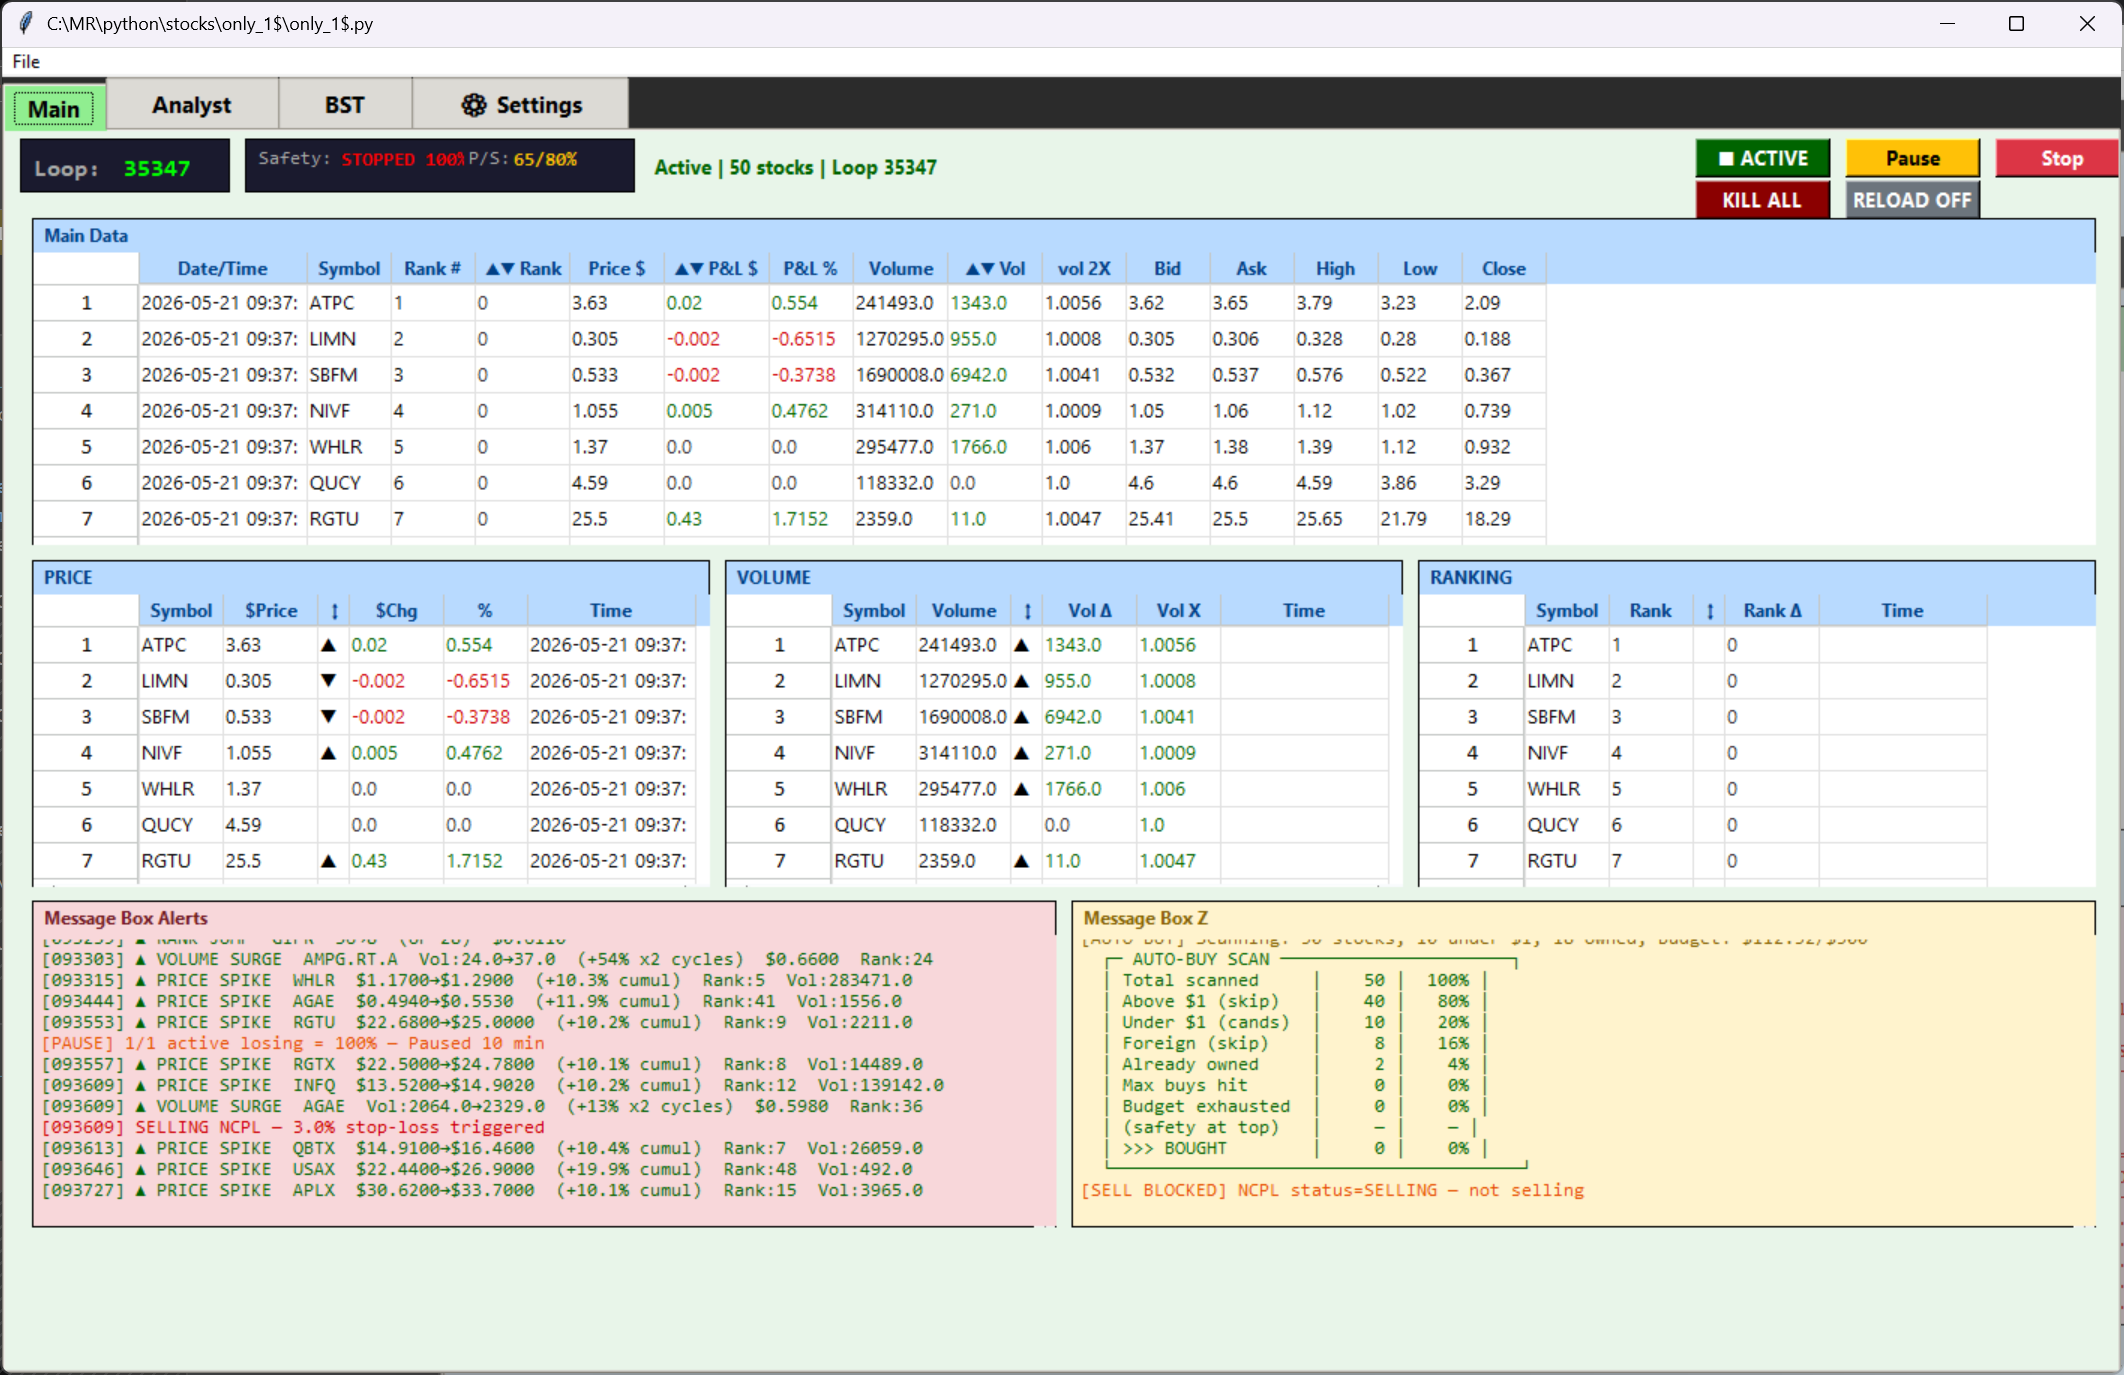Click up arrow for ATPC in PRICE table

328,645
